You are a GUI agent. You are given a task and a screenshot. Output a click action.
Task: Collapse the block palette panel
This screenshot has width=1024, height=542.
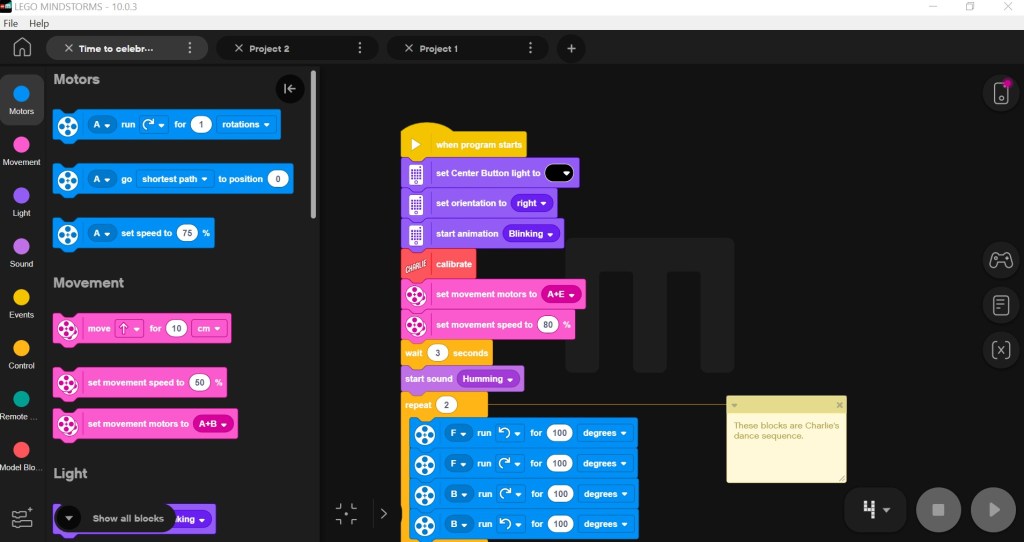tap(289, 89)
